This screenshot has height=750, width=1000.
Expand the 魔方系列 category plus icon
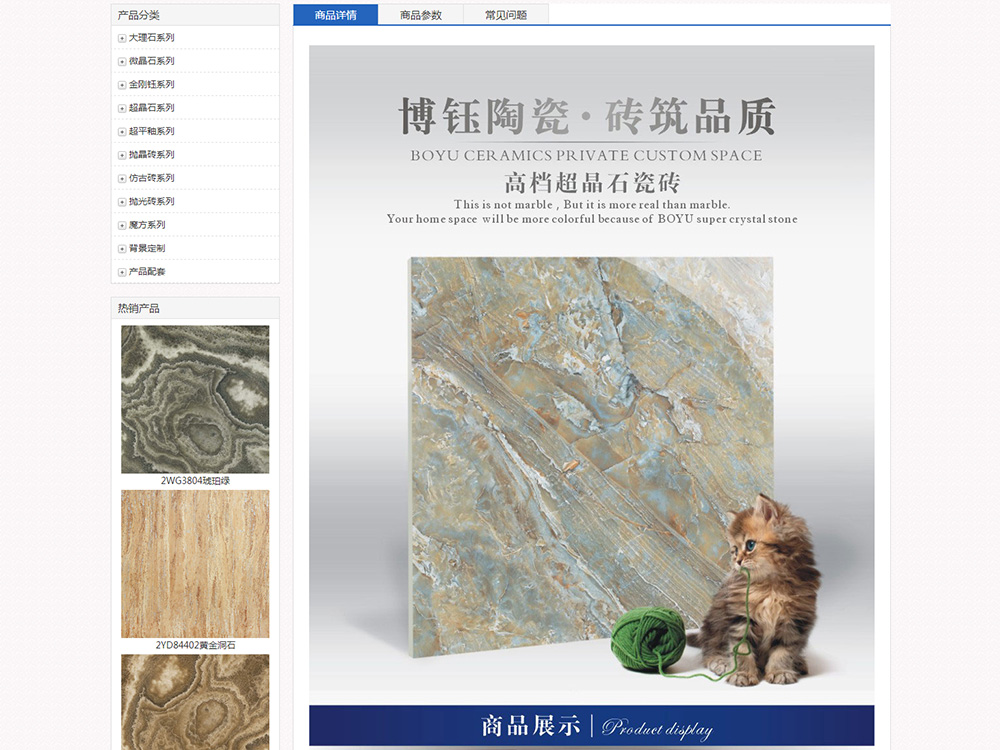pyautogui.click(x=122, y=225)
